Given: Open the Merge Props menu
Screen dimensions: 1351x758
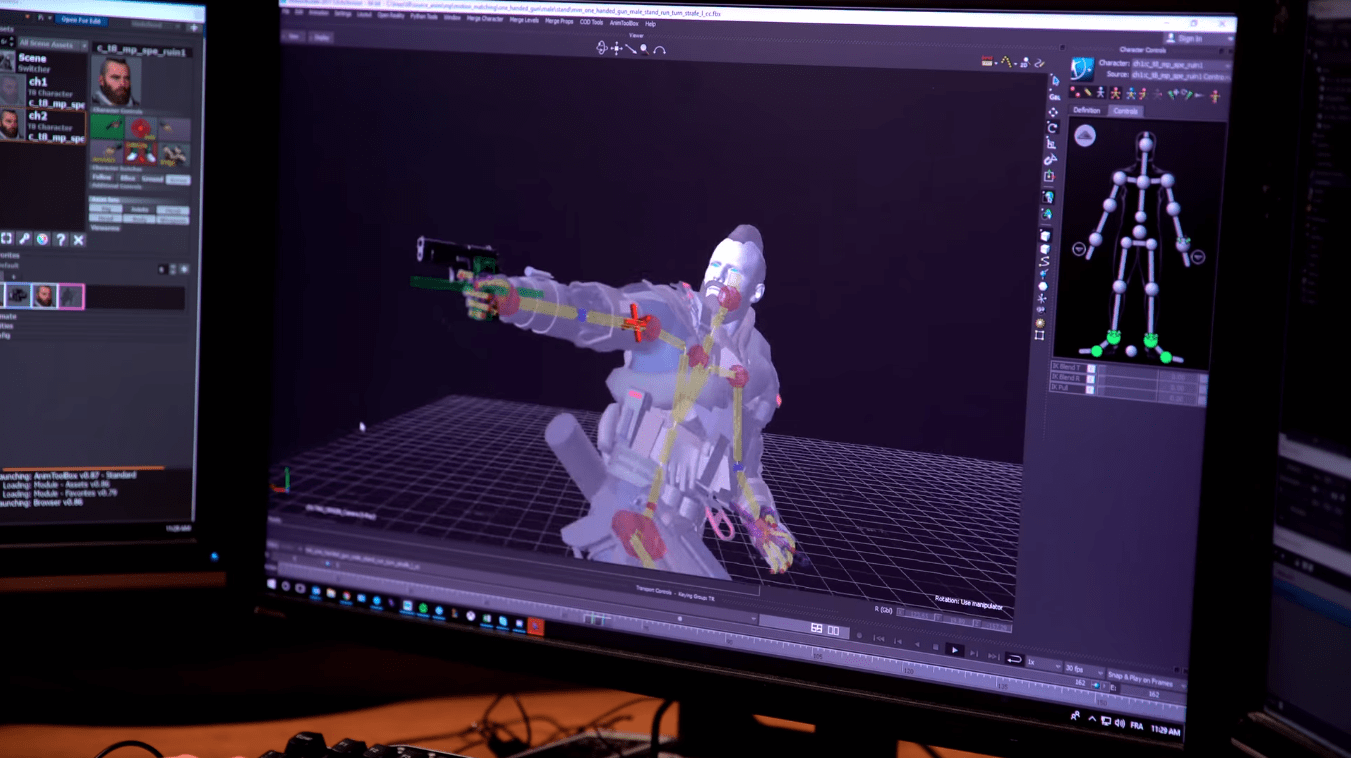Looking at the screenshot, I should [559, 21].
